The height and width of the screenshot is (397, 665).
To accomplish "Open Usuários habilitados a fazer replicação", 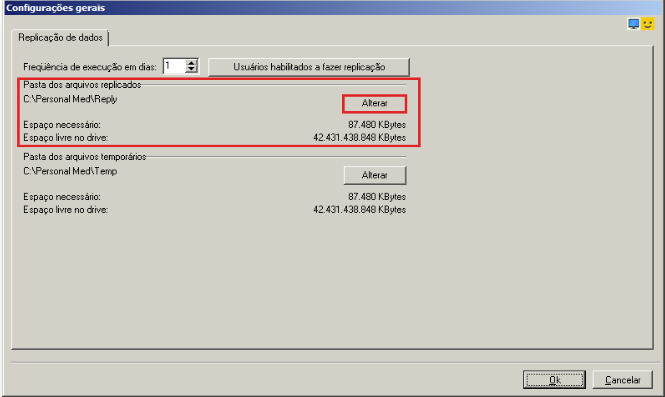I will click(309, 67).
